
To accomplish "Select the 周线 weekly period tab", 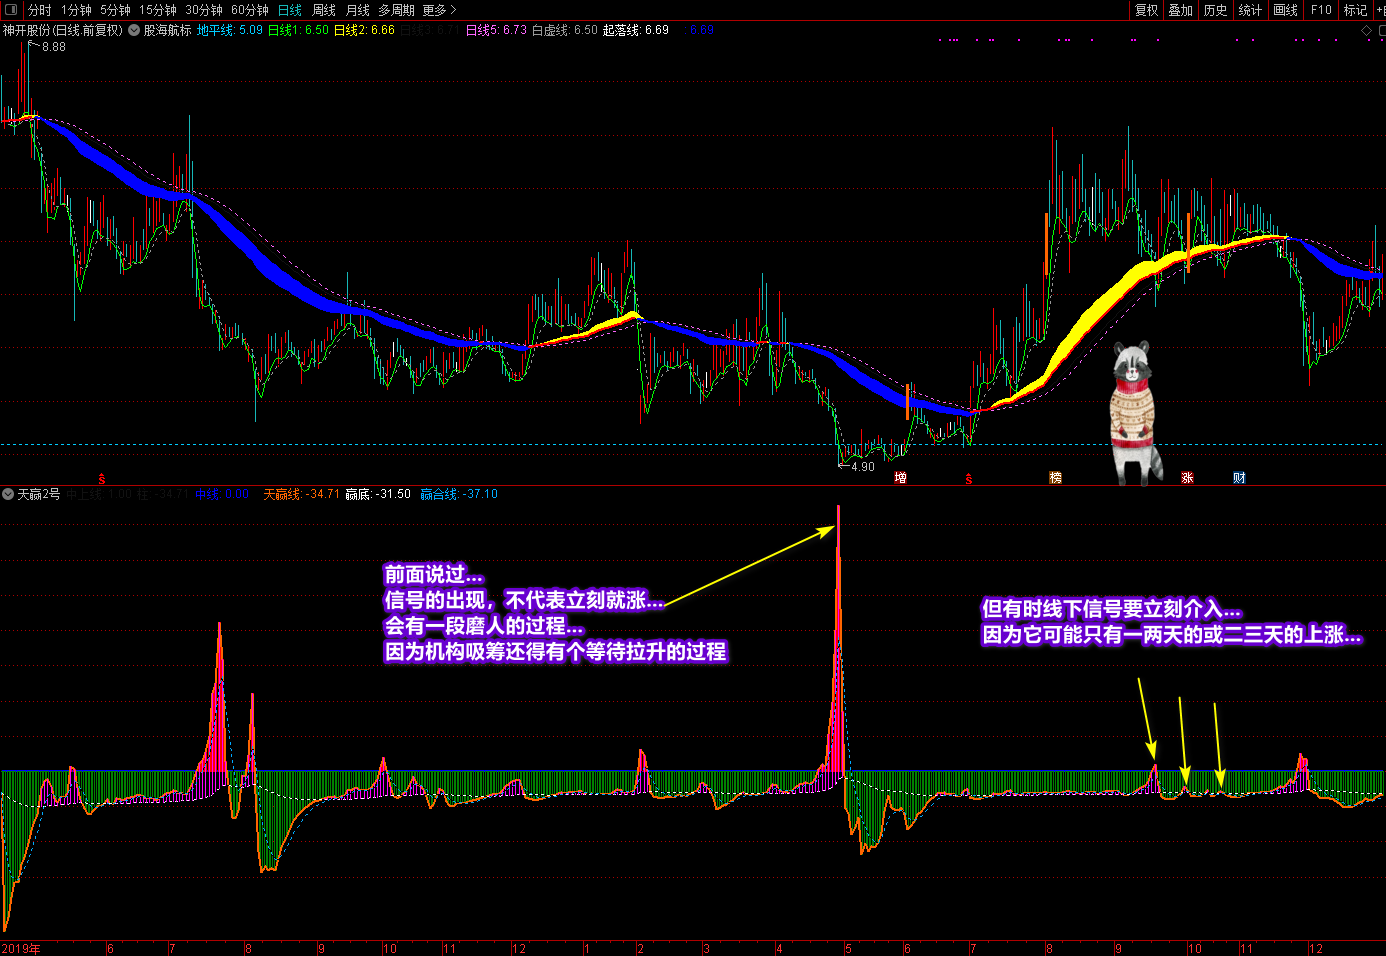I will (x=324, y=10).
